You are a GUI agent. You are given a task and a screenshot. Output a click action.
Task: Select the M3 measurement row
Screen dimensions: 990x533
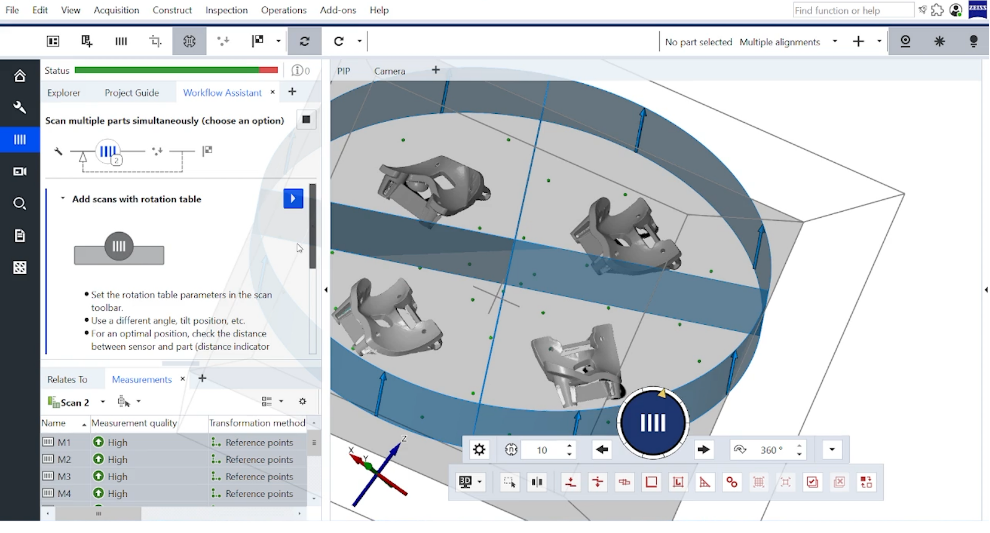(x=174, y=476)
